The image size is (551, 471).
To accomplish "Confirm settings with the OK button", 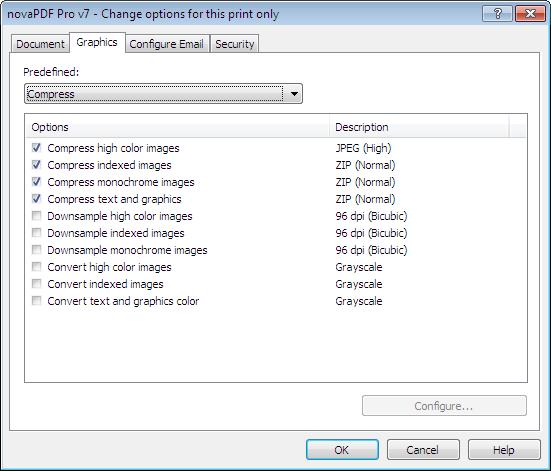I will point(342,450).
